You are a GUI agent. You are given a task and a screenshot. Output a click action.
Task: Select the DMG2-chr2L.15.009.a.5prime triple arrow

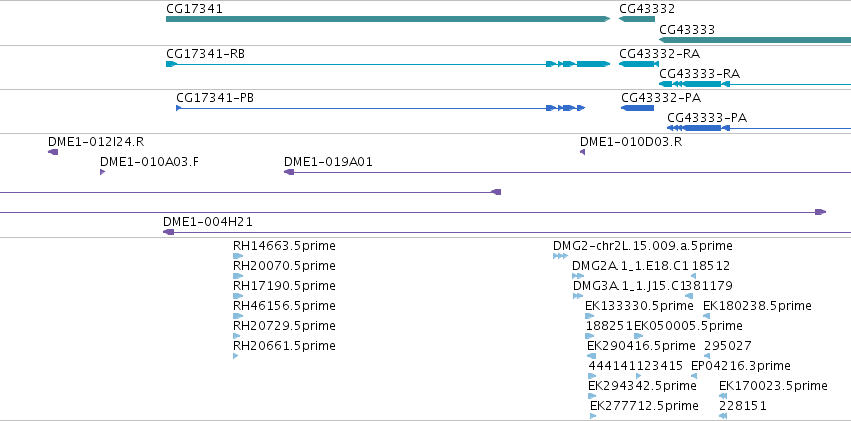click(x=560, y=256)
